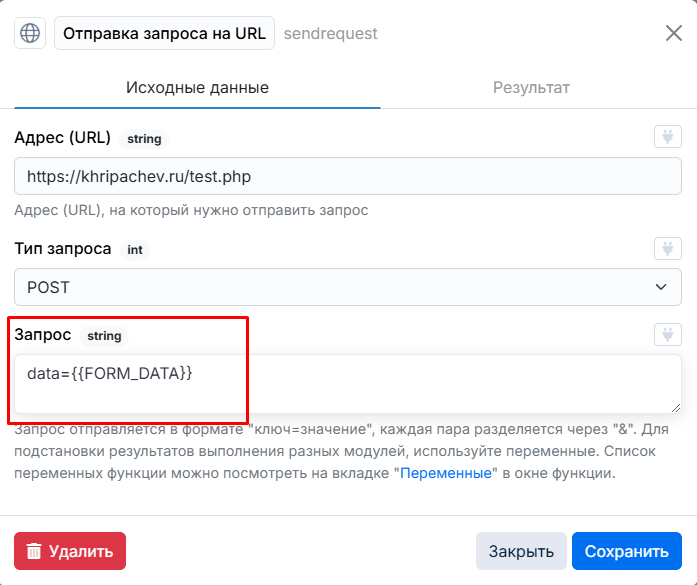Screen dimensions: 697x585
Task: Save changes with the Сохранить button
Action: [627, 551]
